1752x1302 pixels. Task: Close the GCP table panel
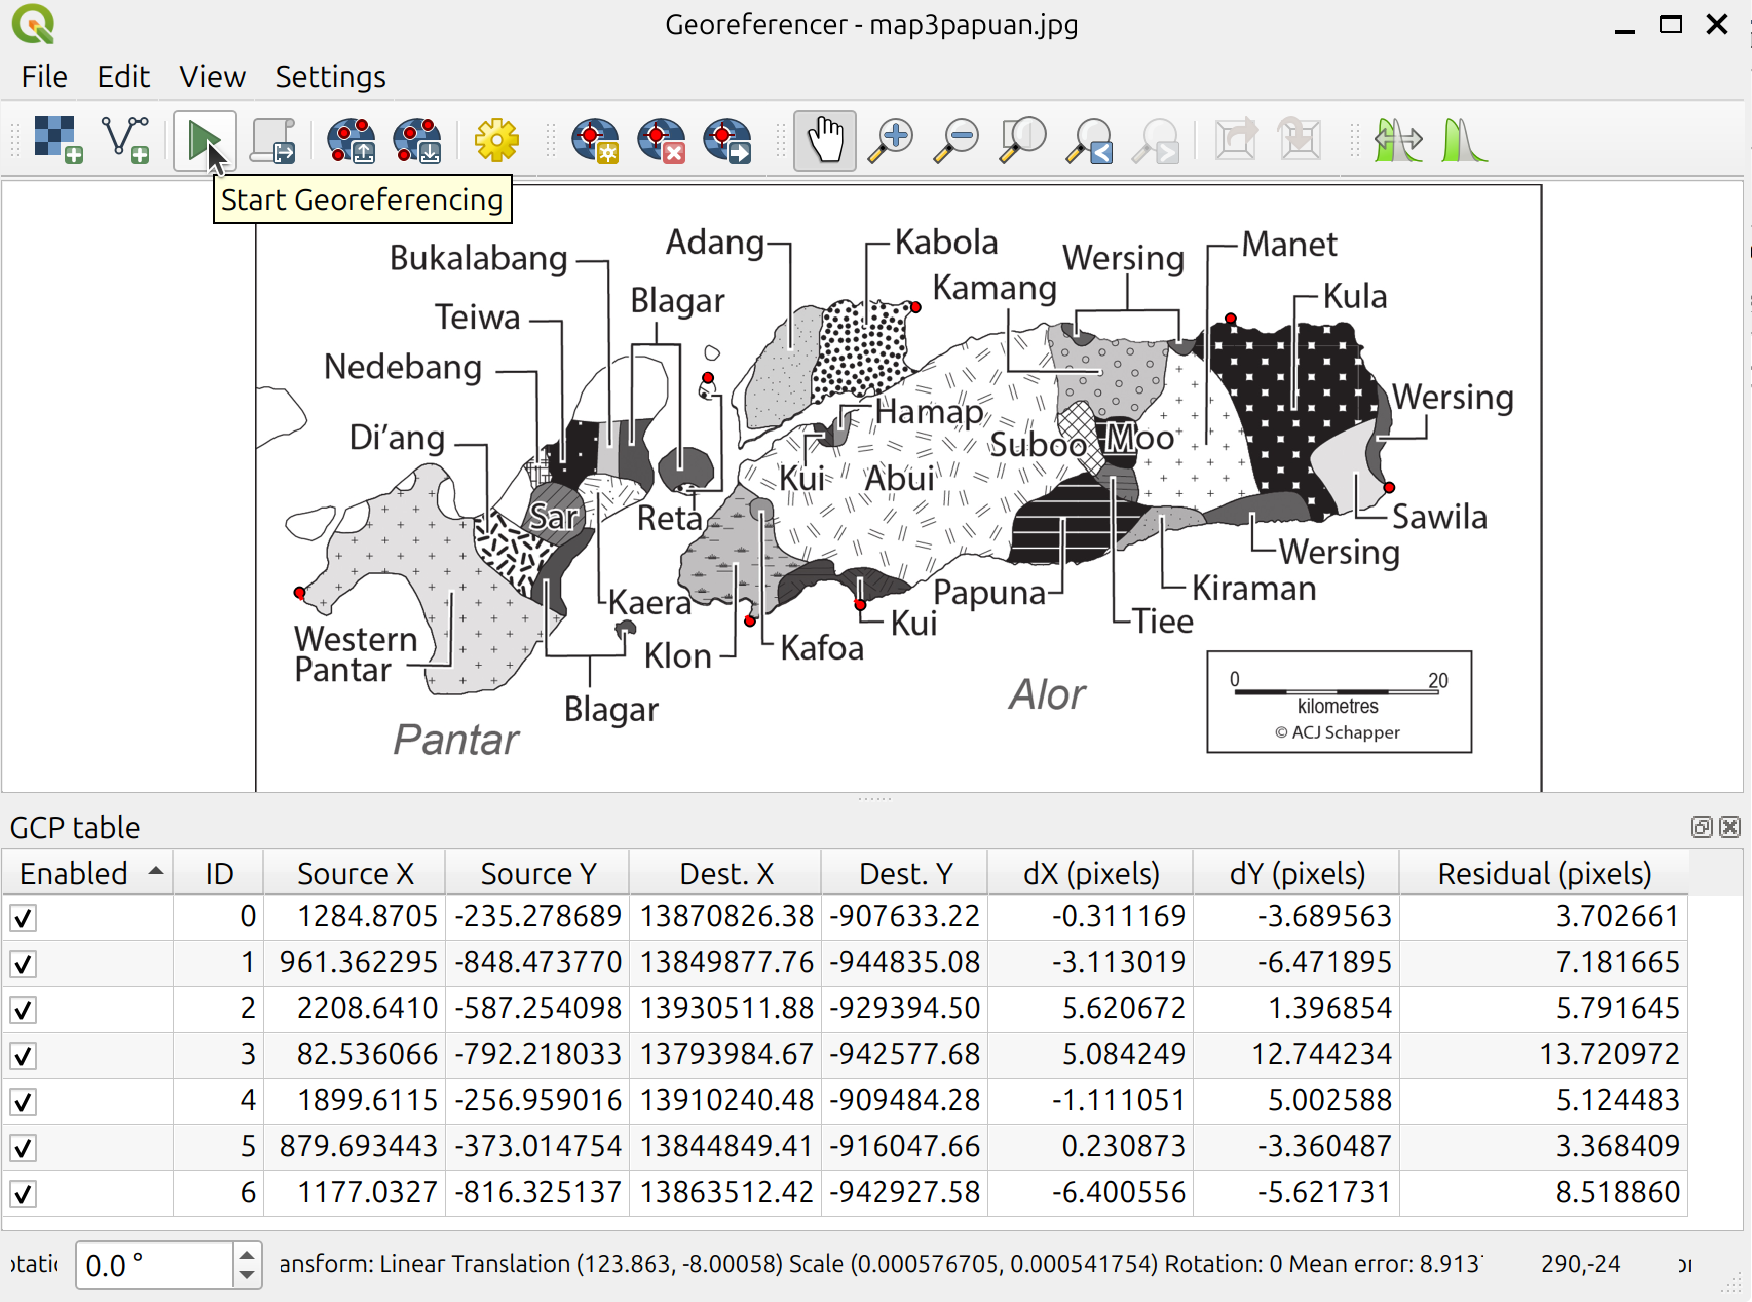click(x=1730, y=828)
